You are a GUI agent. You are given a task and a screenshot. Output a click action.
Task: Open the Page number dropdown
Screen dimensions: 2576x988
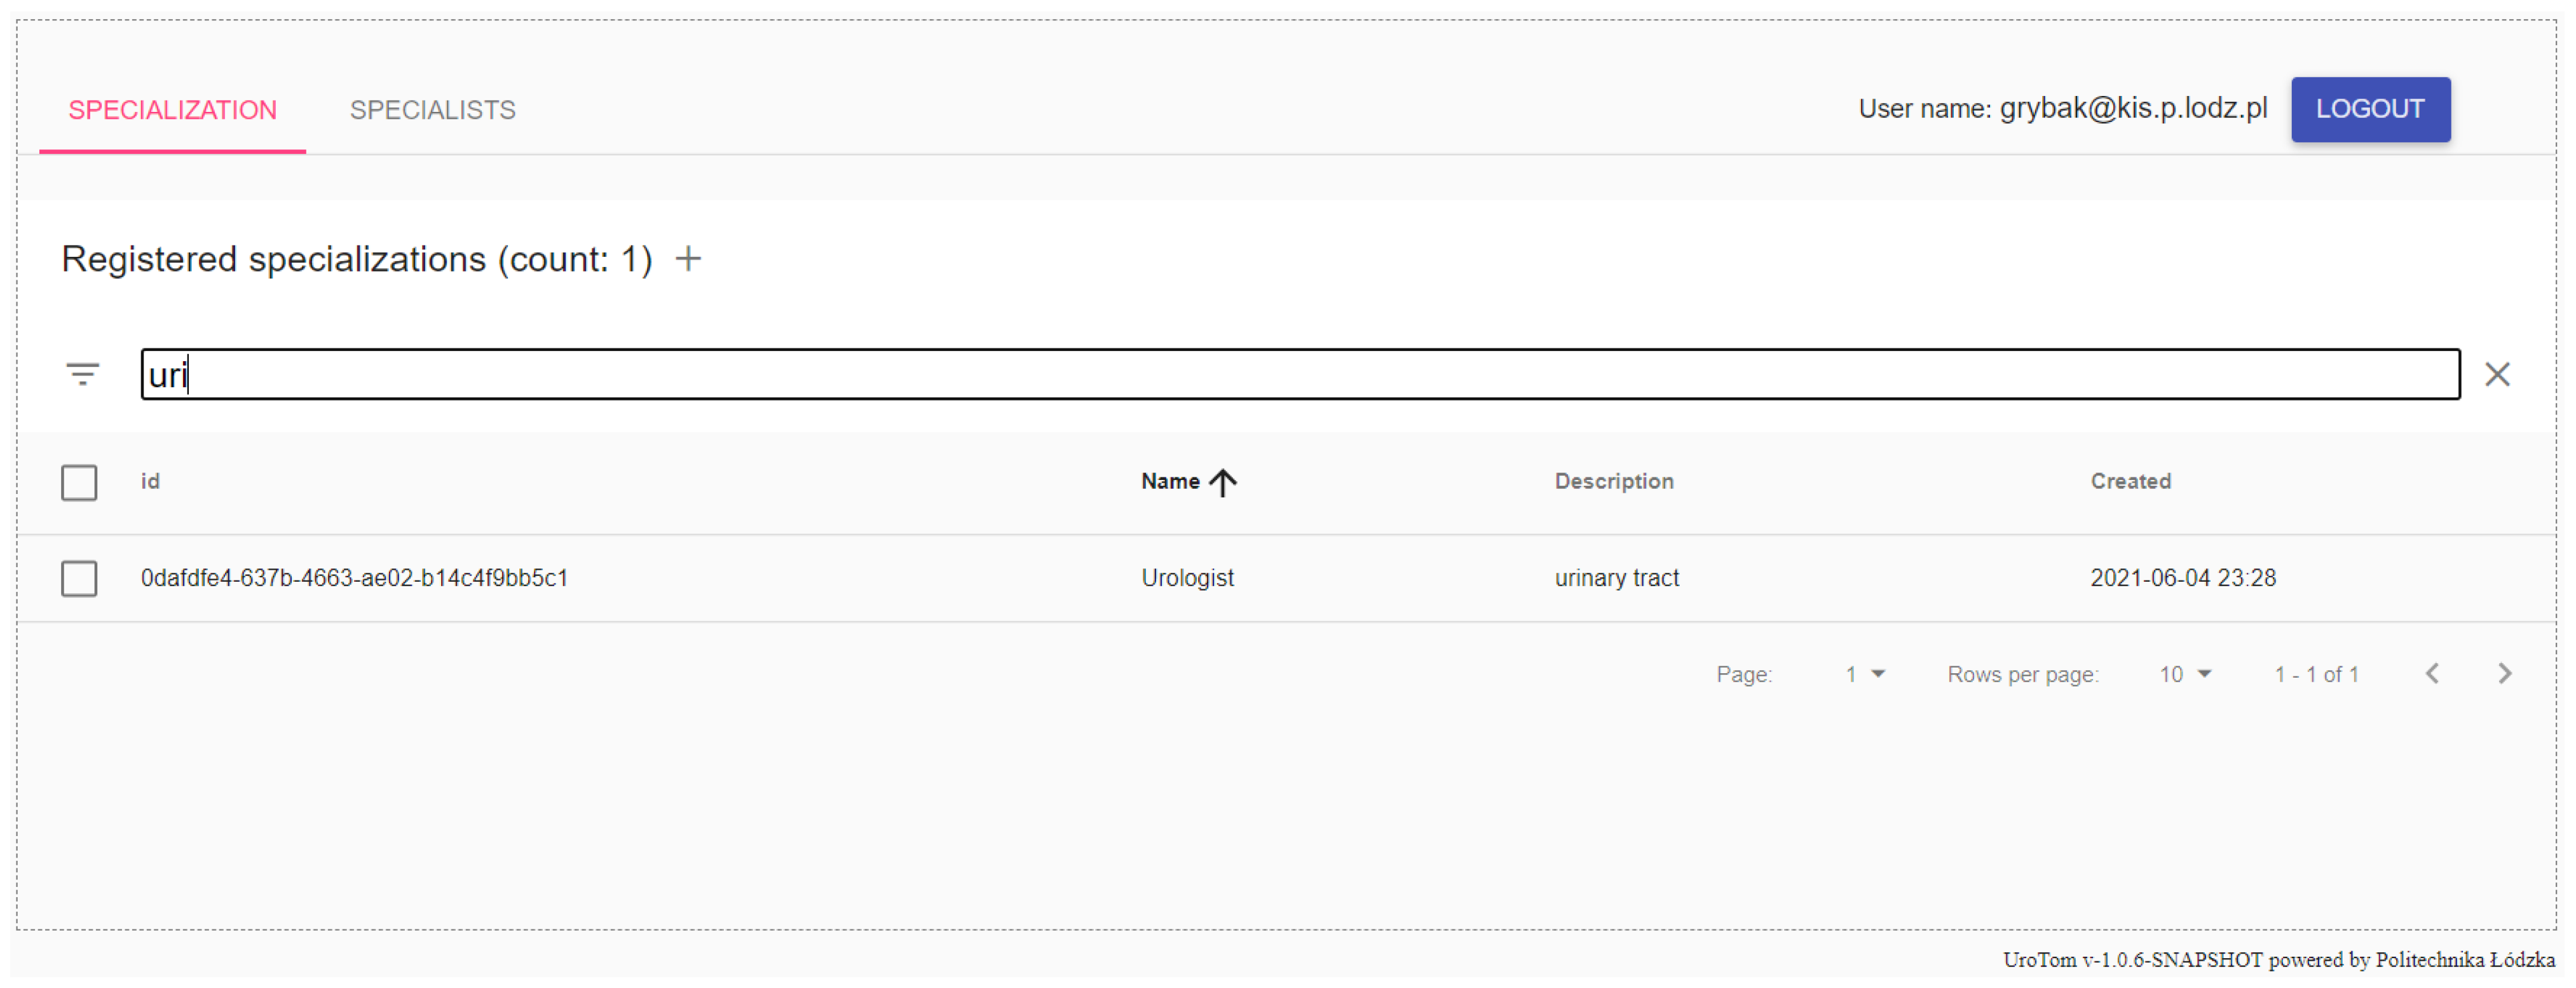pyautogui.click(x=1864, y=674)
